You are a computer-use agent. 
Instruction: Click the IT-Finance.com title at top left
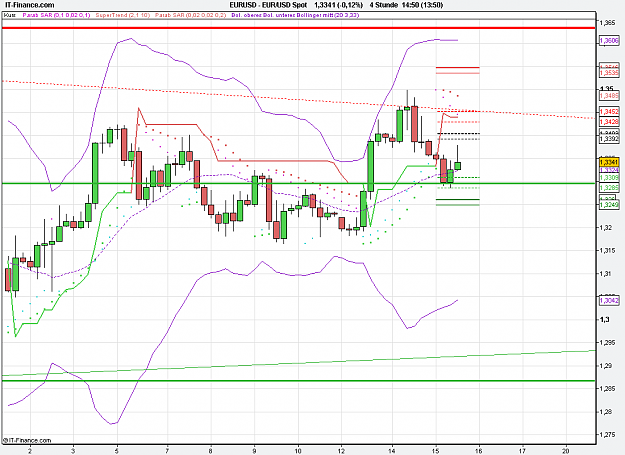click(x=29, y=5)
